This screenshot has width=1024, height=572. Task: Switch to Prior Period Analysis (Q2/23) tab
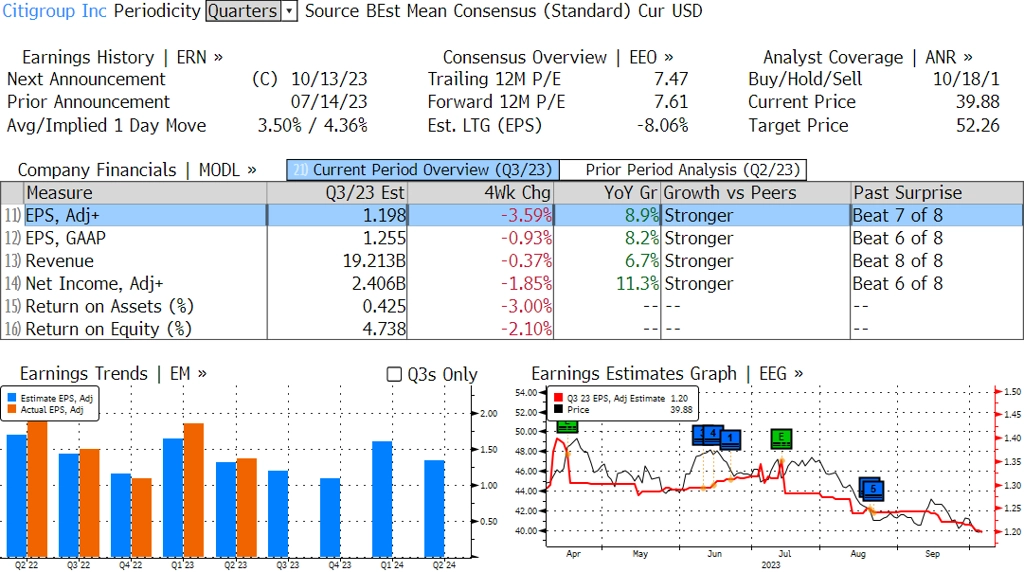[683, 170]
